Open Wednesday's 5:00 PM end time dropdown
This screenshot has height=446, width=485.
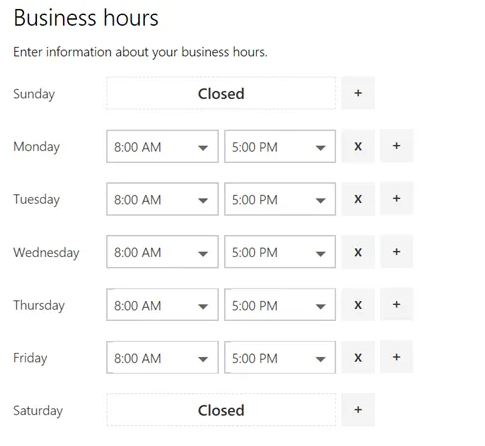[280, 252]
